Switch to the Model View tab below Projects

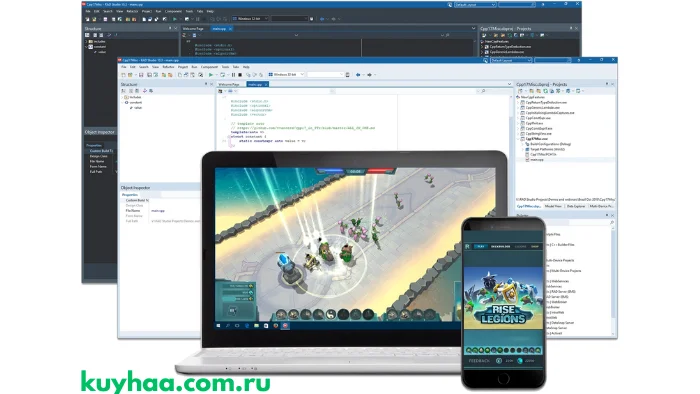553,206
